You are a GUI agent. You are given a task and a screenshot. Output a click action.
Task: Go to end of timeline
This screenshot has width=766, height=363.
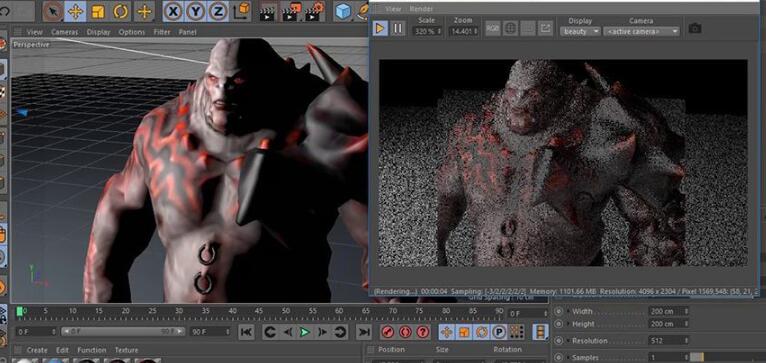pos(364,333)
